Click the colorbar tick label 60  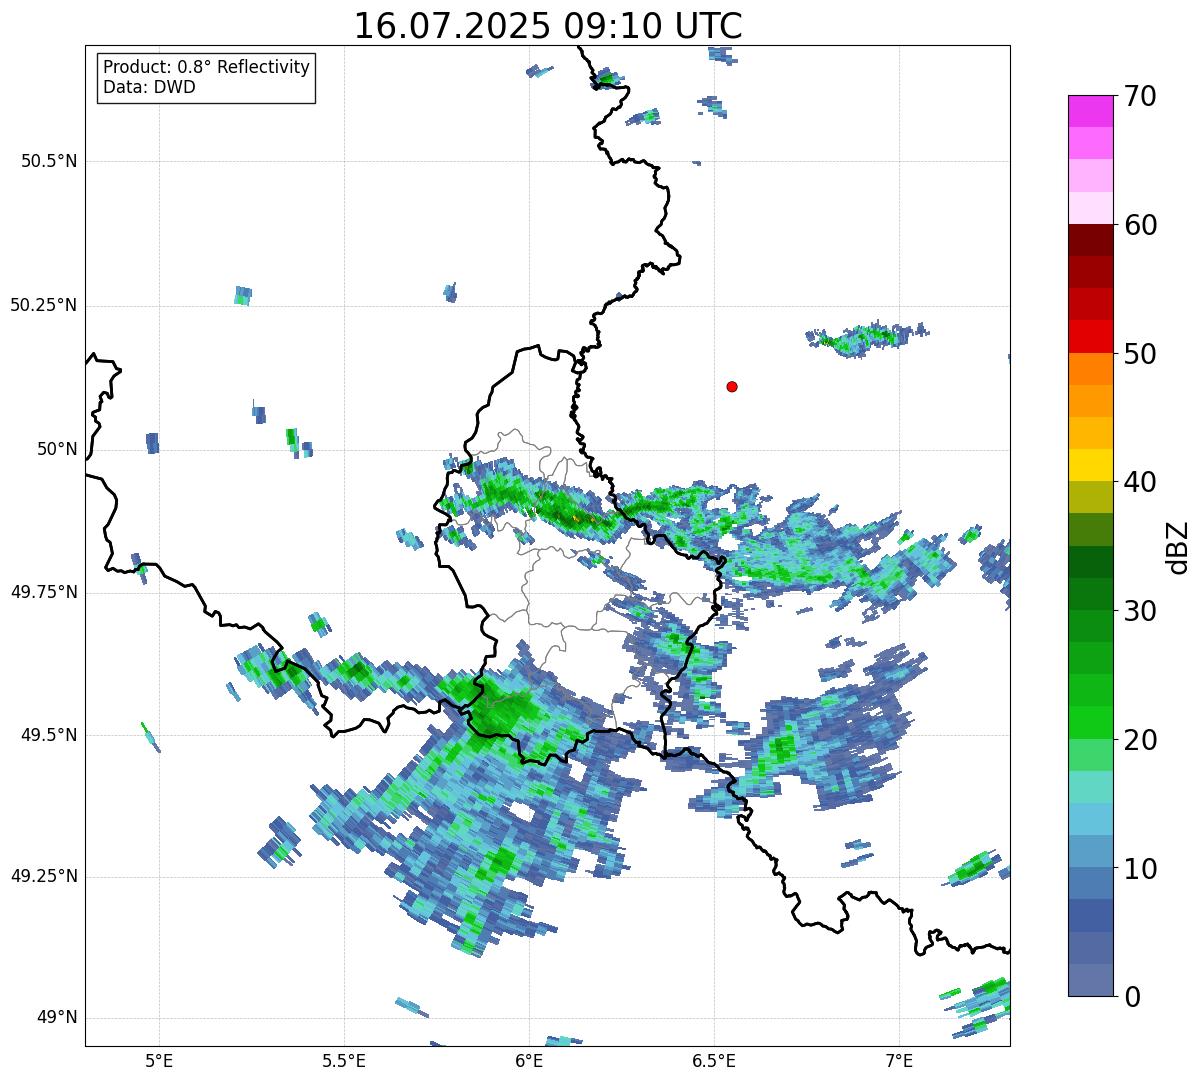[x=1140, y=225]
